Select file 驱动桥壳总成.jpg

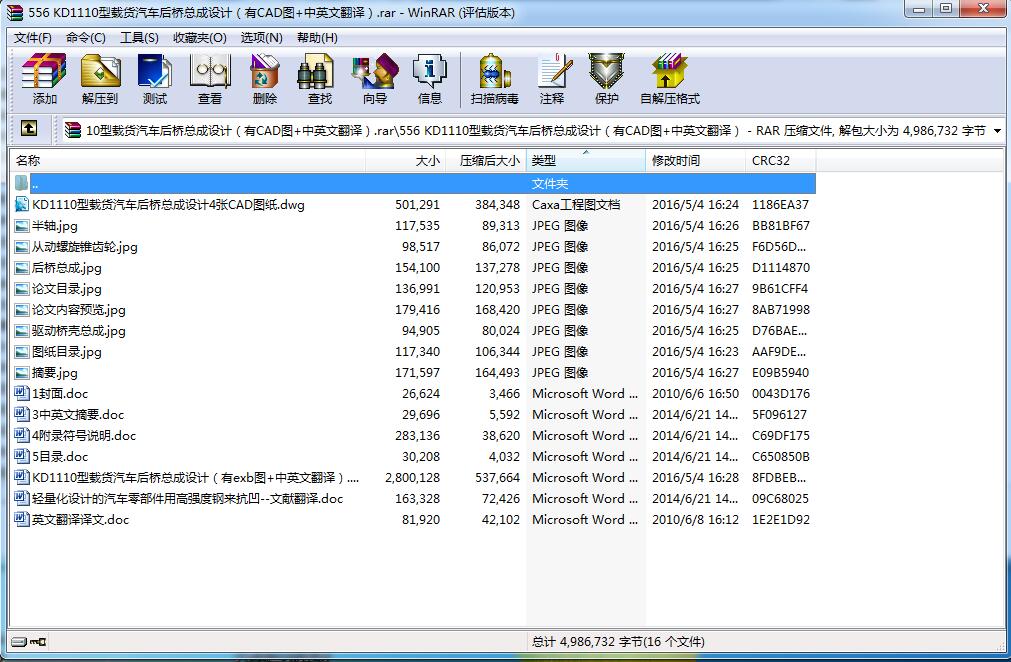(x=79, y=331)
